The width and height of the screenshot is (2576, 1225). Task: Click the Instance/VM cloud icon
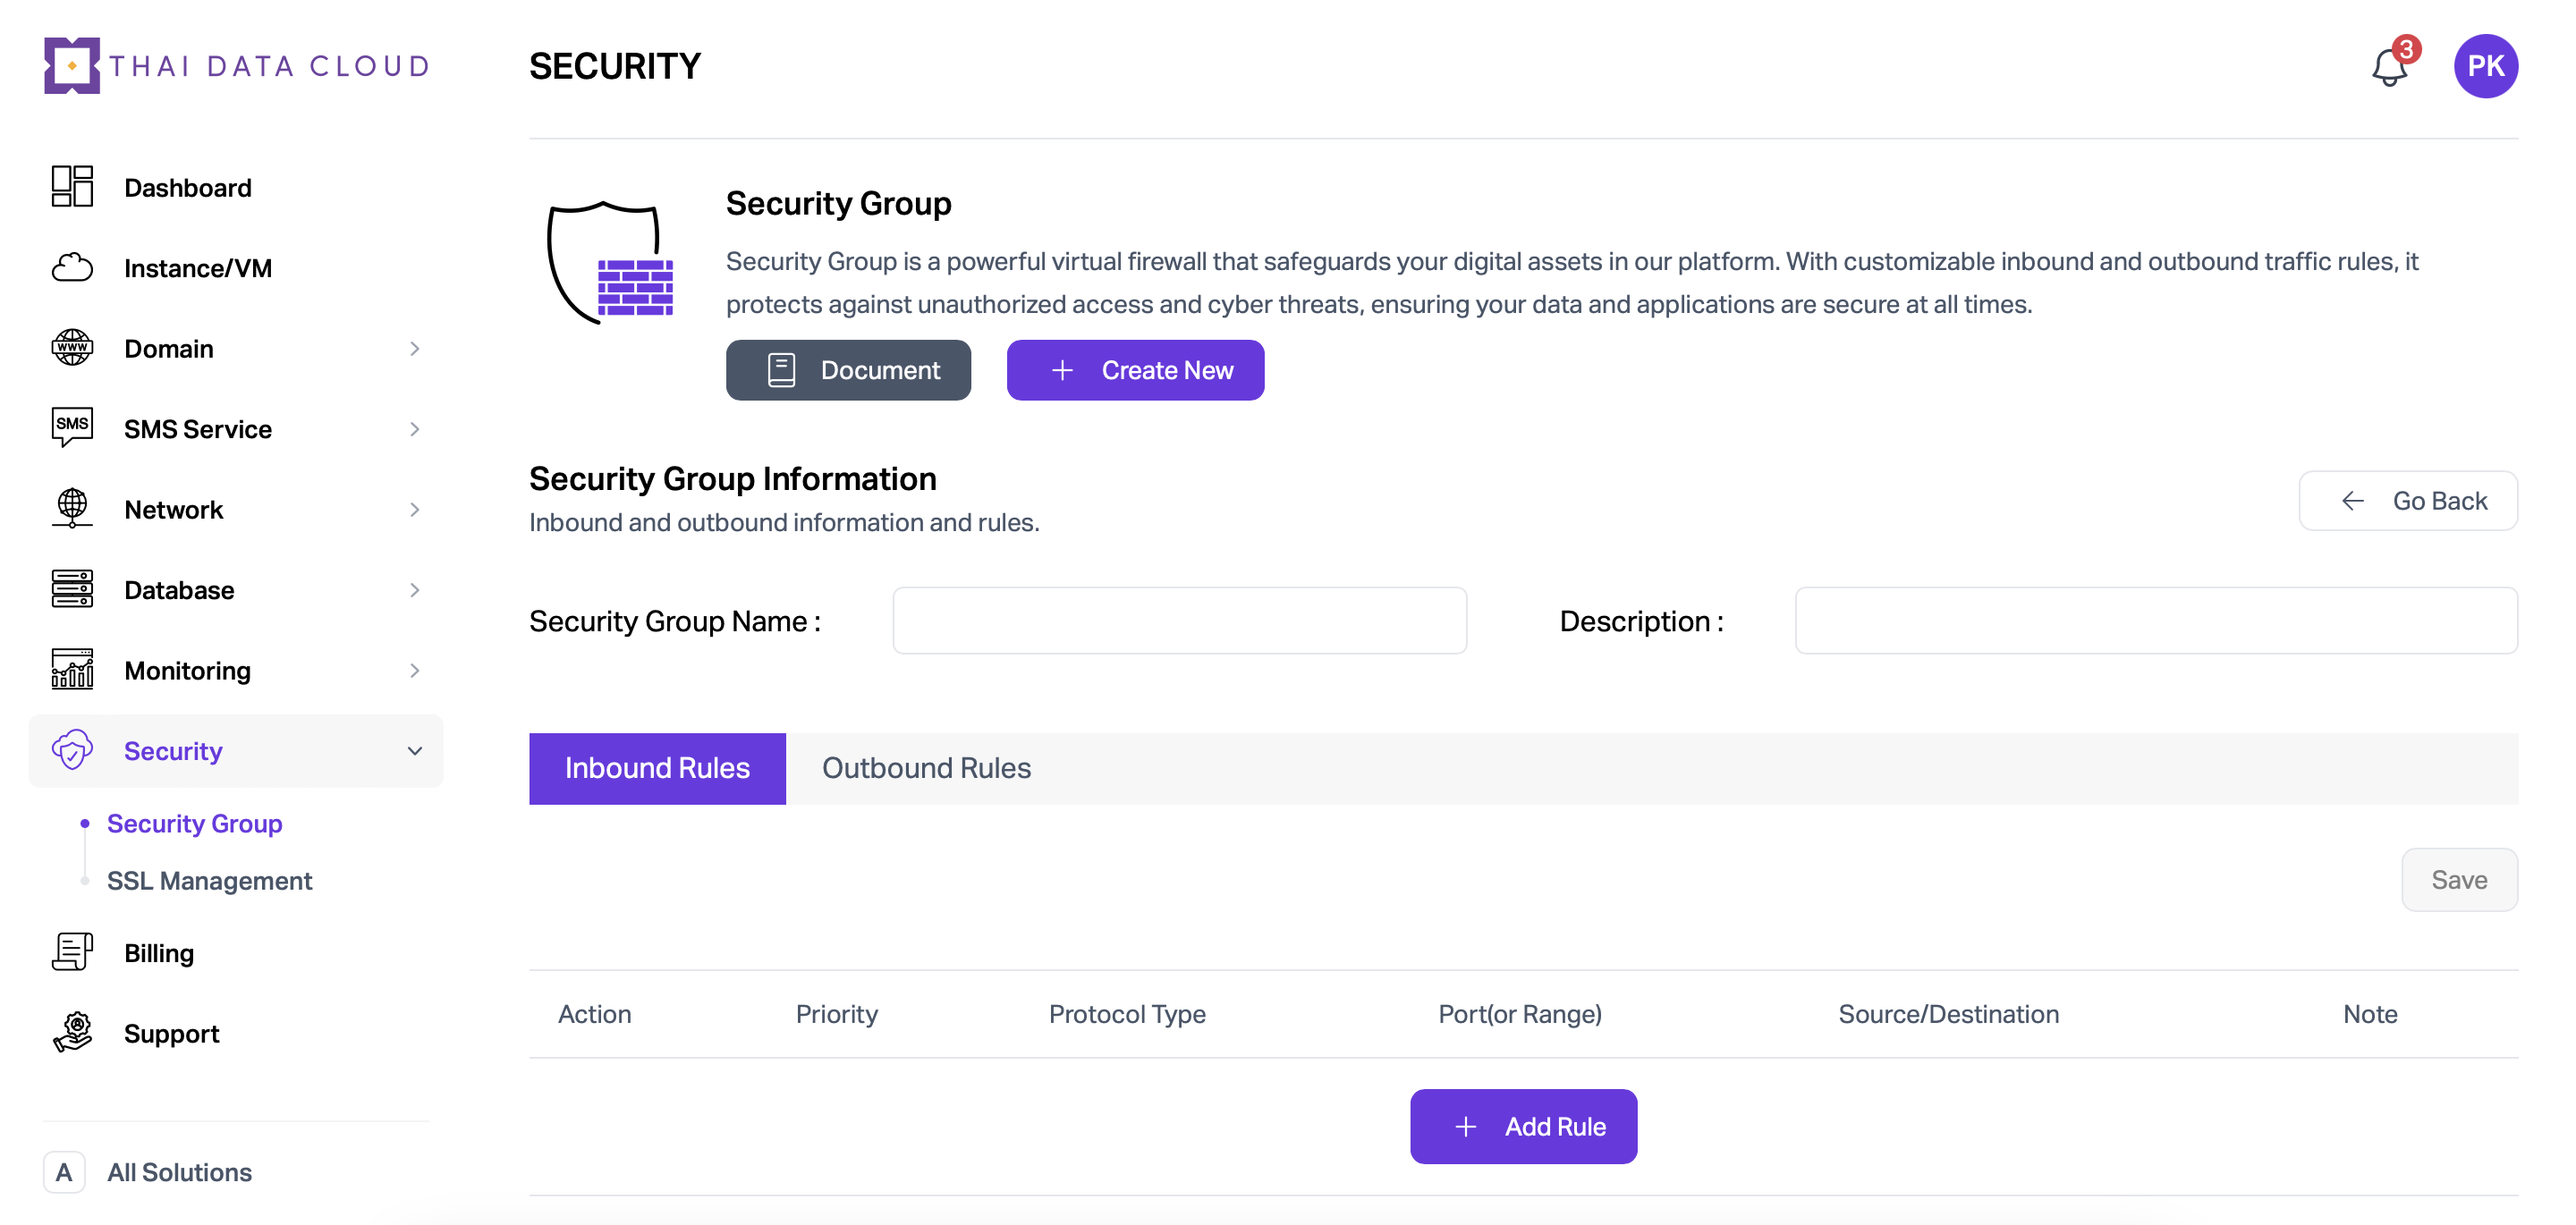click(x=72, y=268)
